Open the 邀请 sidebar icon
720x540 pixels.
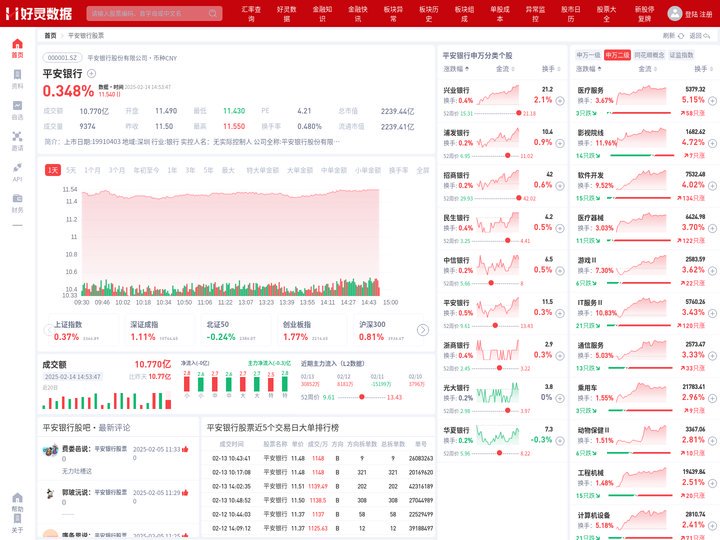17,141
